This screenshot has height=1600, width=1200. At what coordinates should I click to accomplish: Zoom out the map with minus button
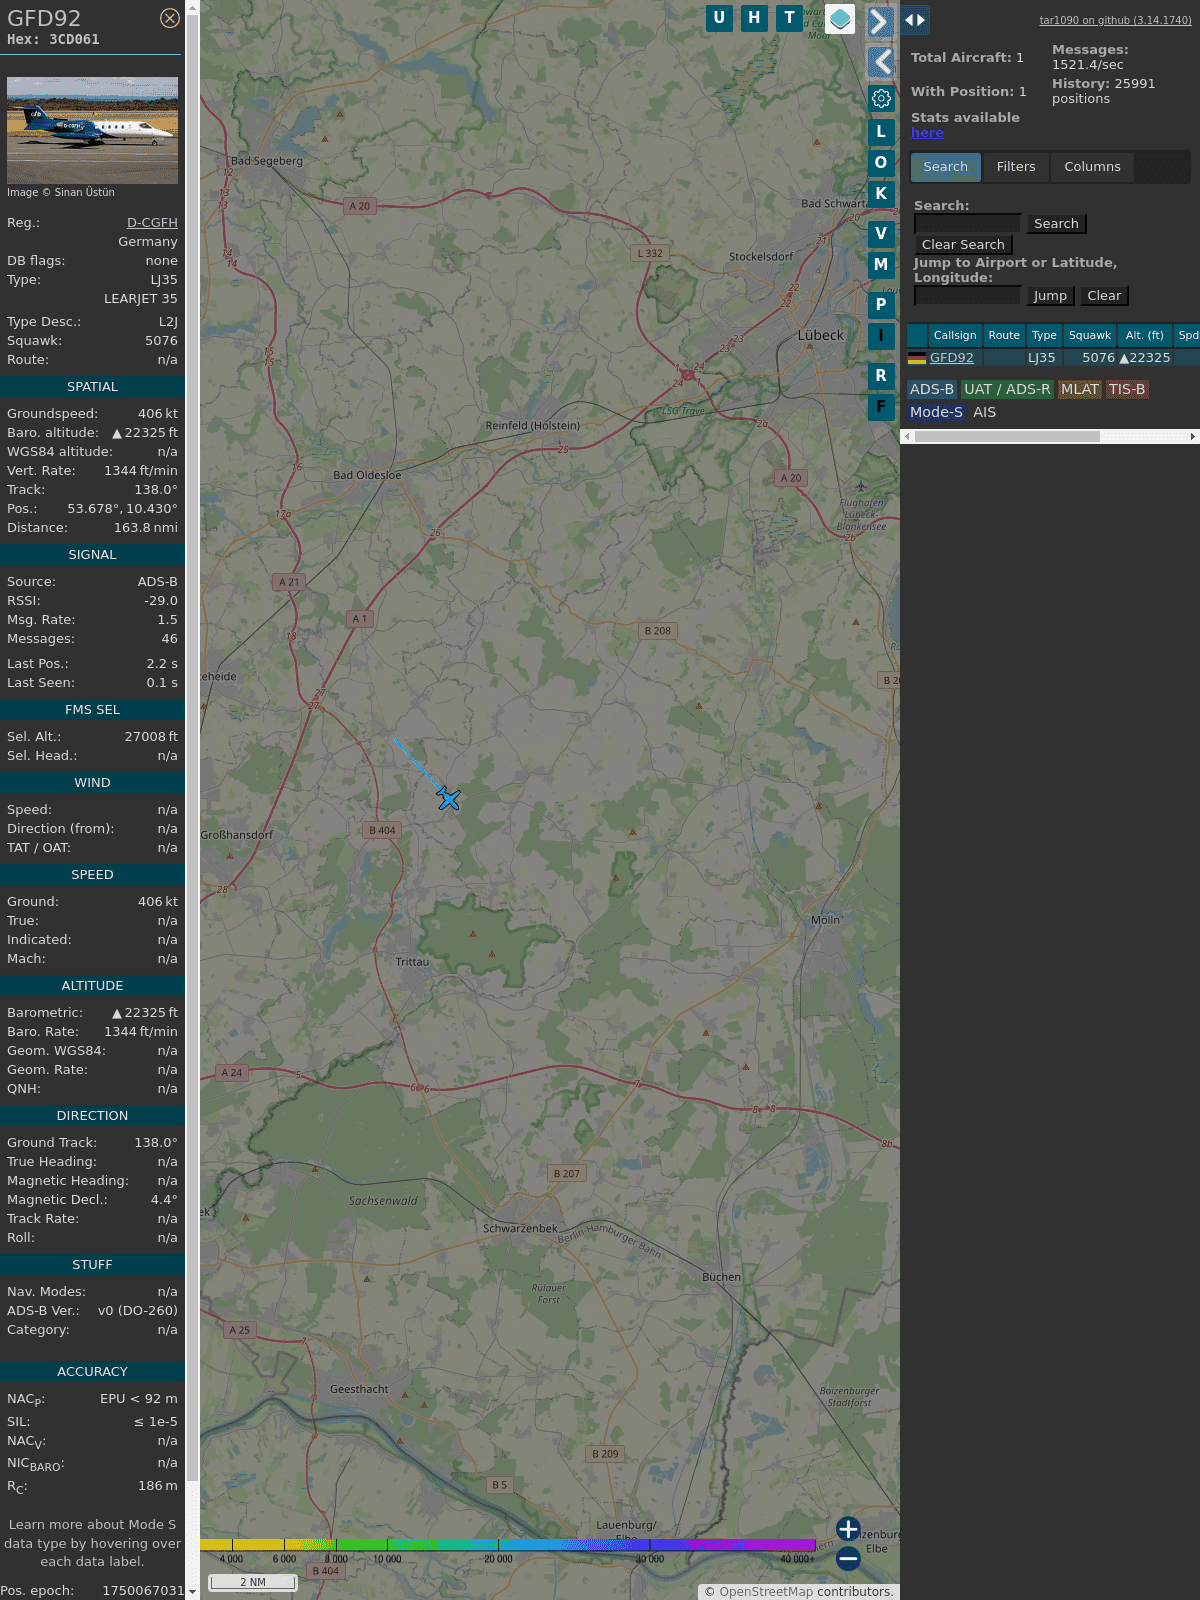click(848, 1558)
